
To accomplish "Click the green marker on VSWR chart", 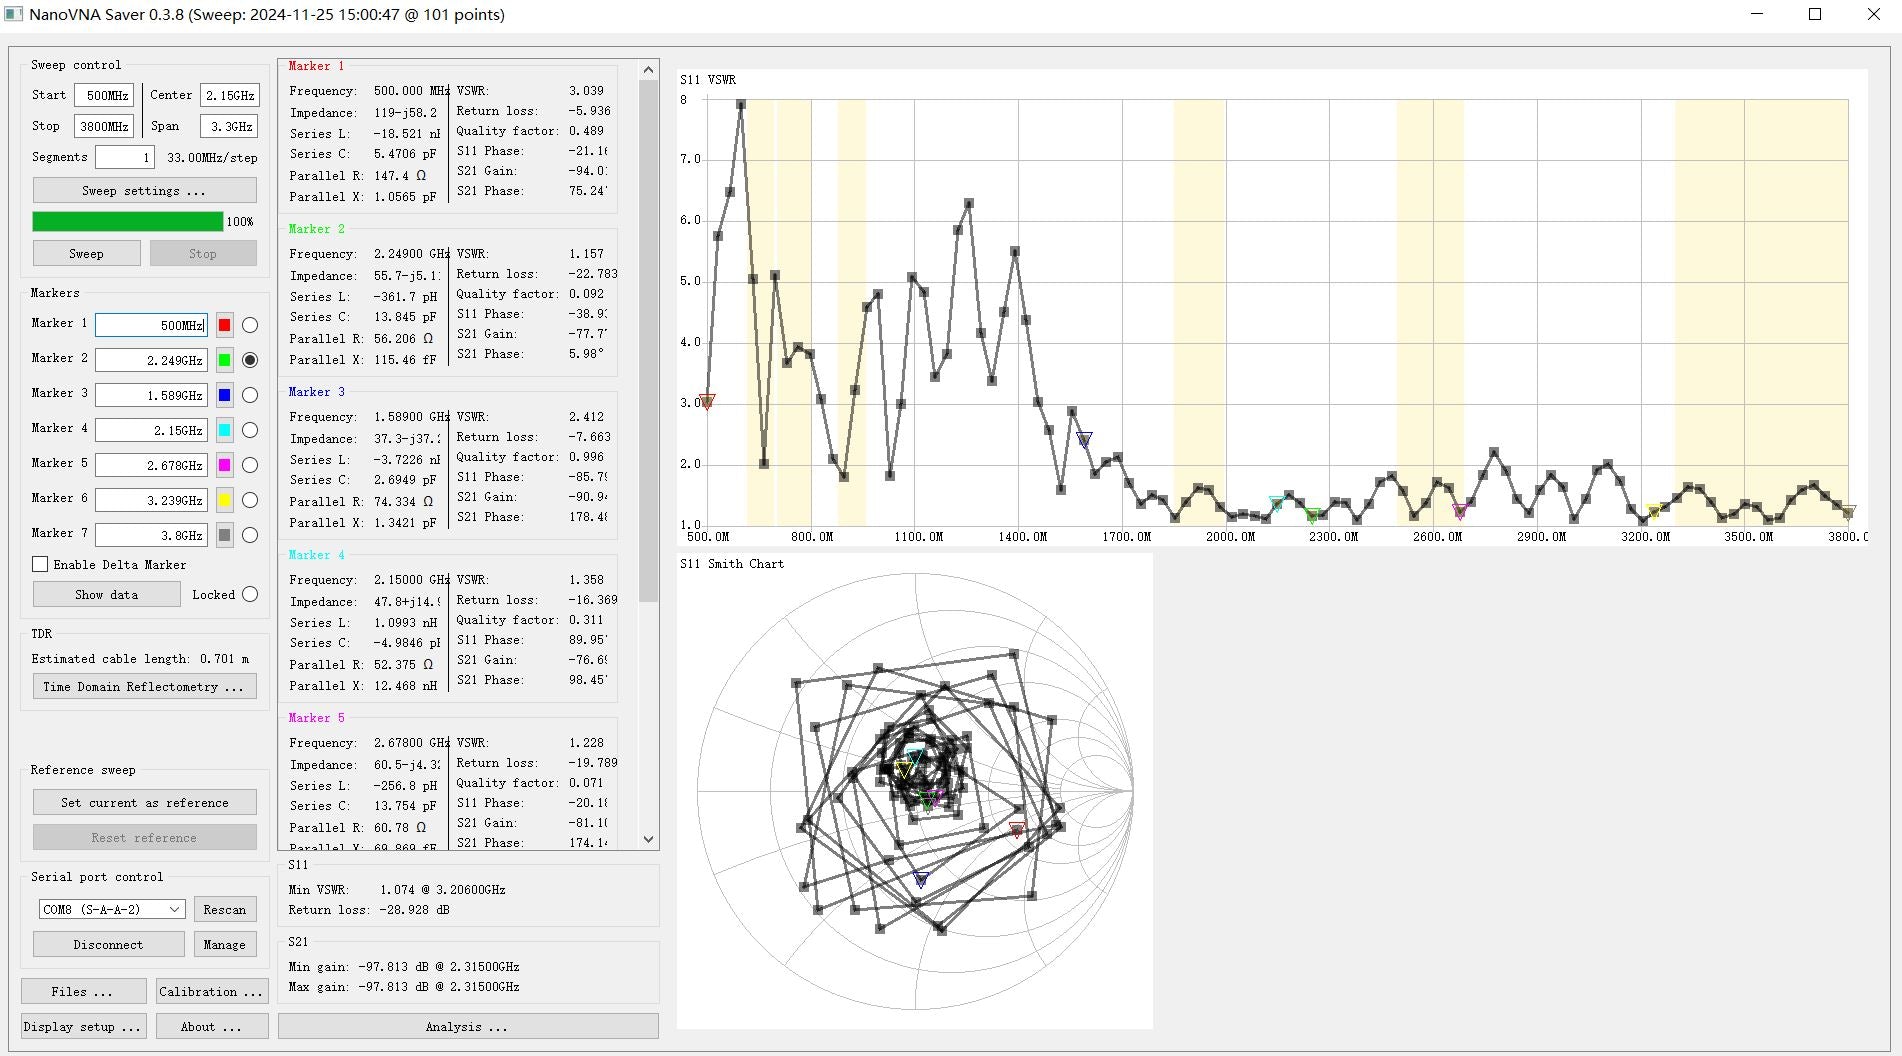I will point(1312,516).
